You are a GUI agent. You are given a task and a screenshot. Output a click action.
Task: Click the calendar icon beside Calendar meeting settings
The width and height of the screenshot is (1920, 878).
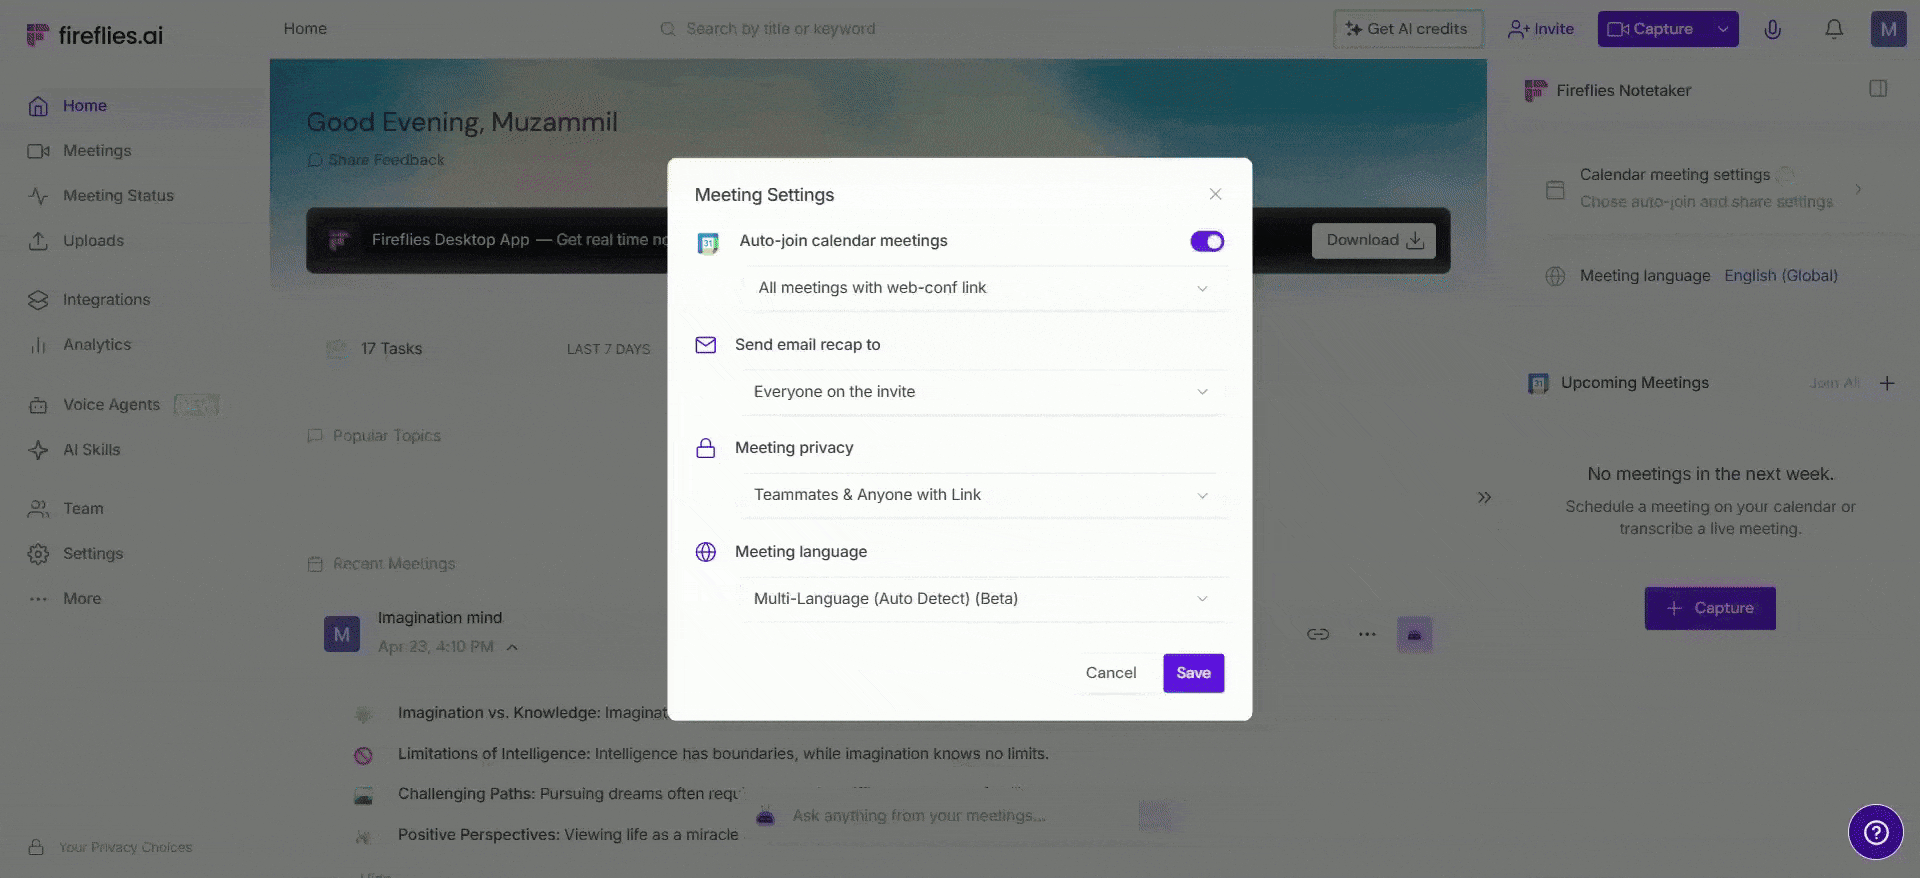[x=1555, y=189]
